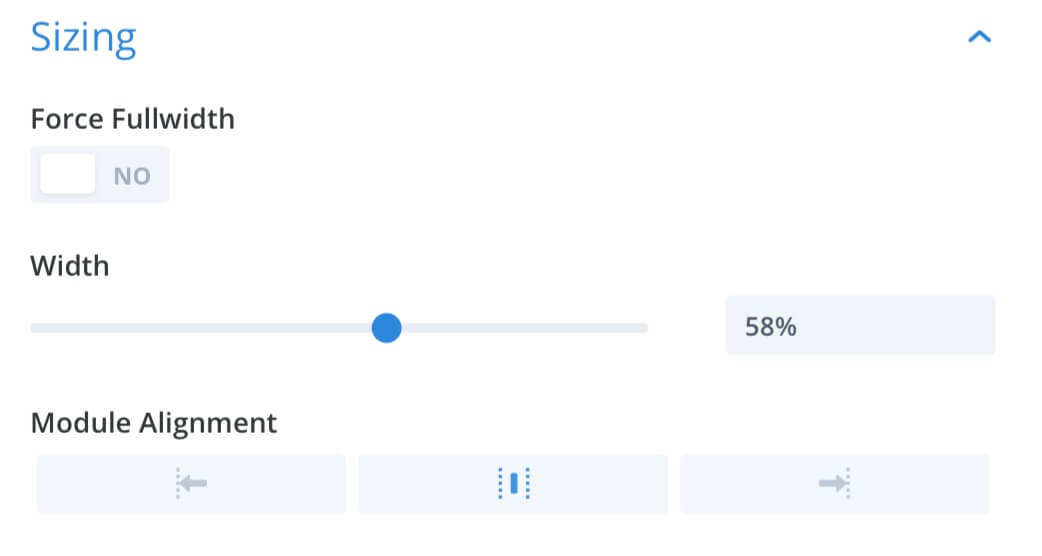Collapse Sizing section with chevron arrow
Screen dimensions: 1042x556
click(x=979, y=37)
